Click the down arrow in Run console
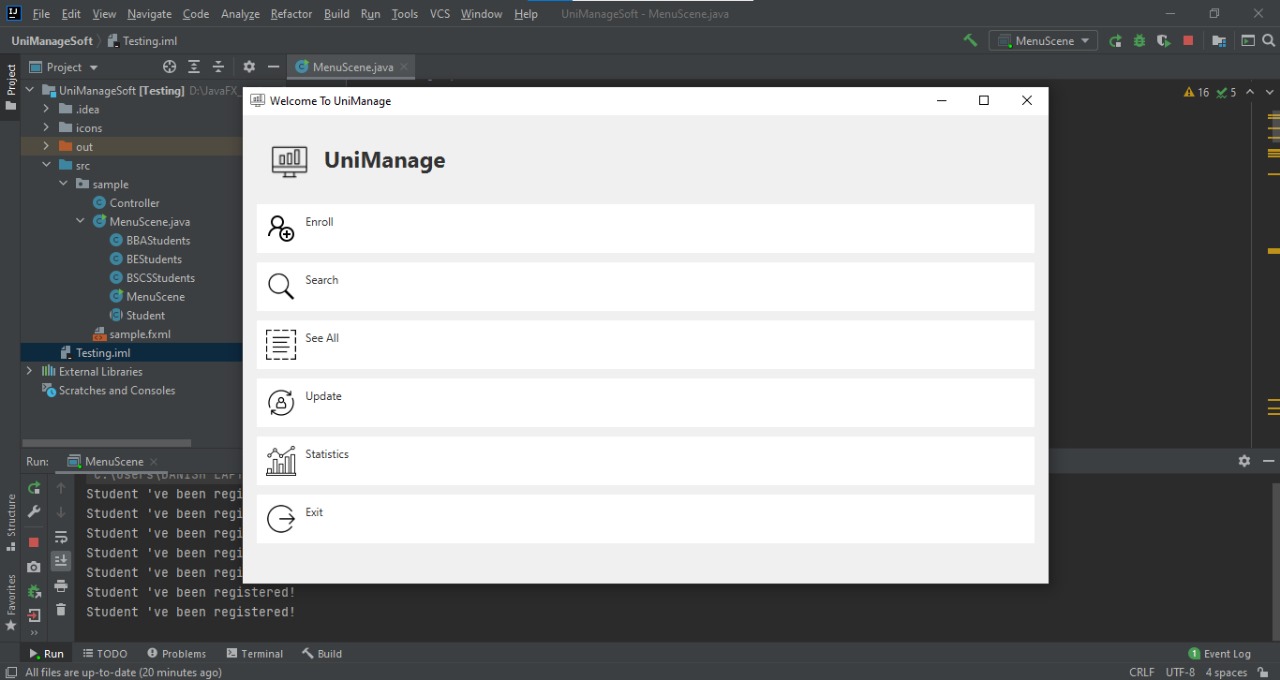 [61, 512]
